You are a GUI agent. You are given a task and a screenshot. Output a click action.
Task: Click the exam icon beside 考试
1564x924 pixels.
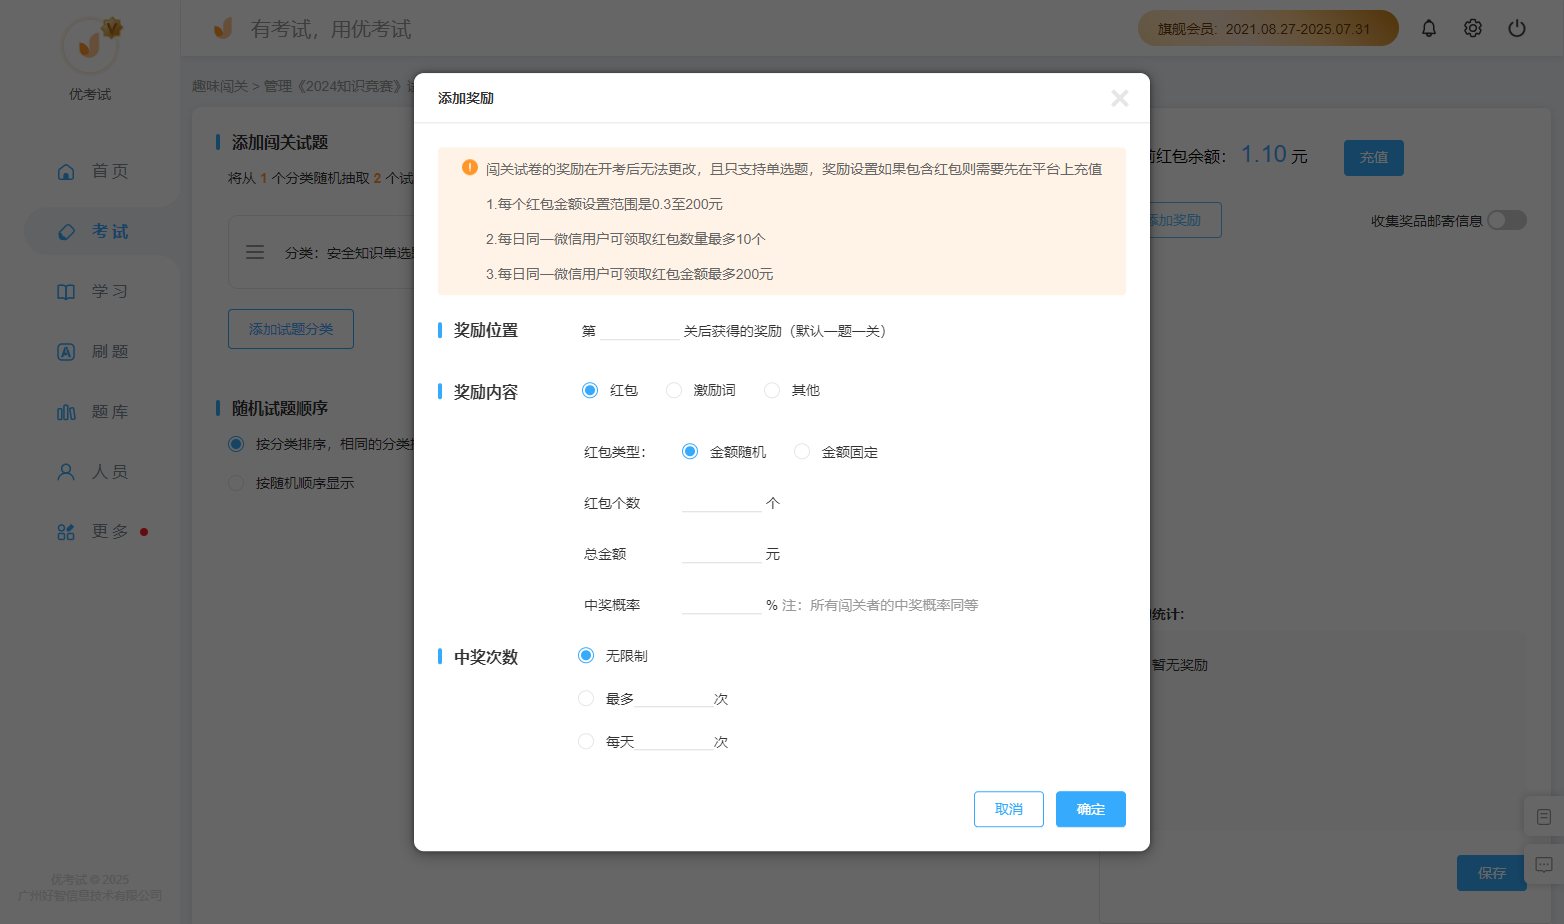[x=66, y=231]
